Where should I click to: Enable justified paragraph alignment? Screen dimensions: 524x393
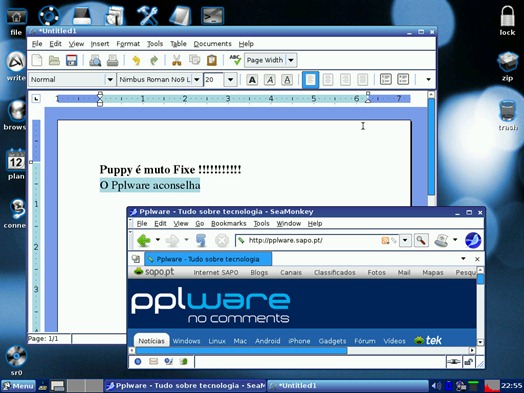(363, 80)
